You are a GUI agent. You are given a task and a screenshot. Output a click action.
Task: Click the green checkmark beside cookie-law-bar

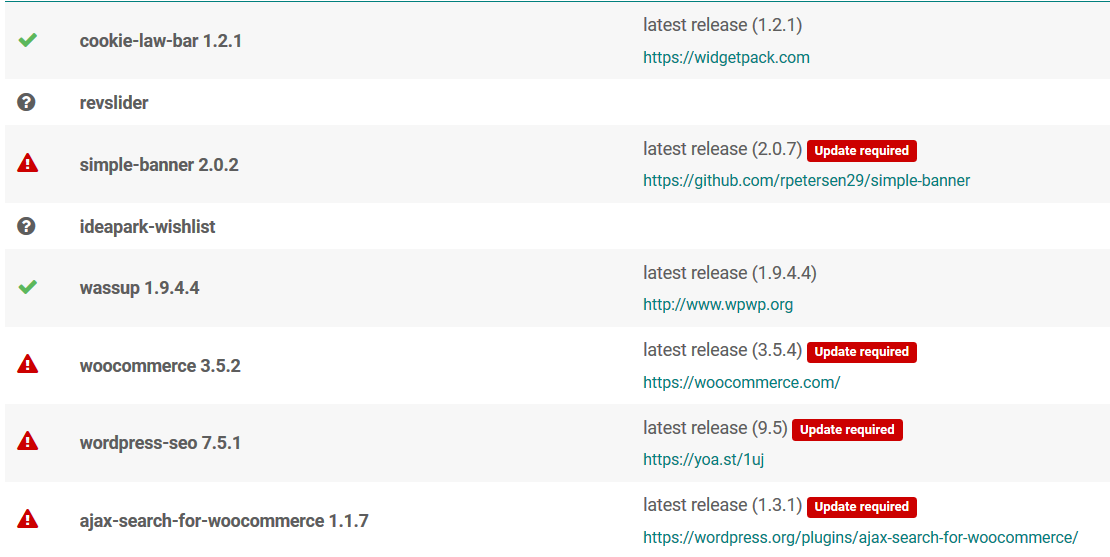[28, 40]
